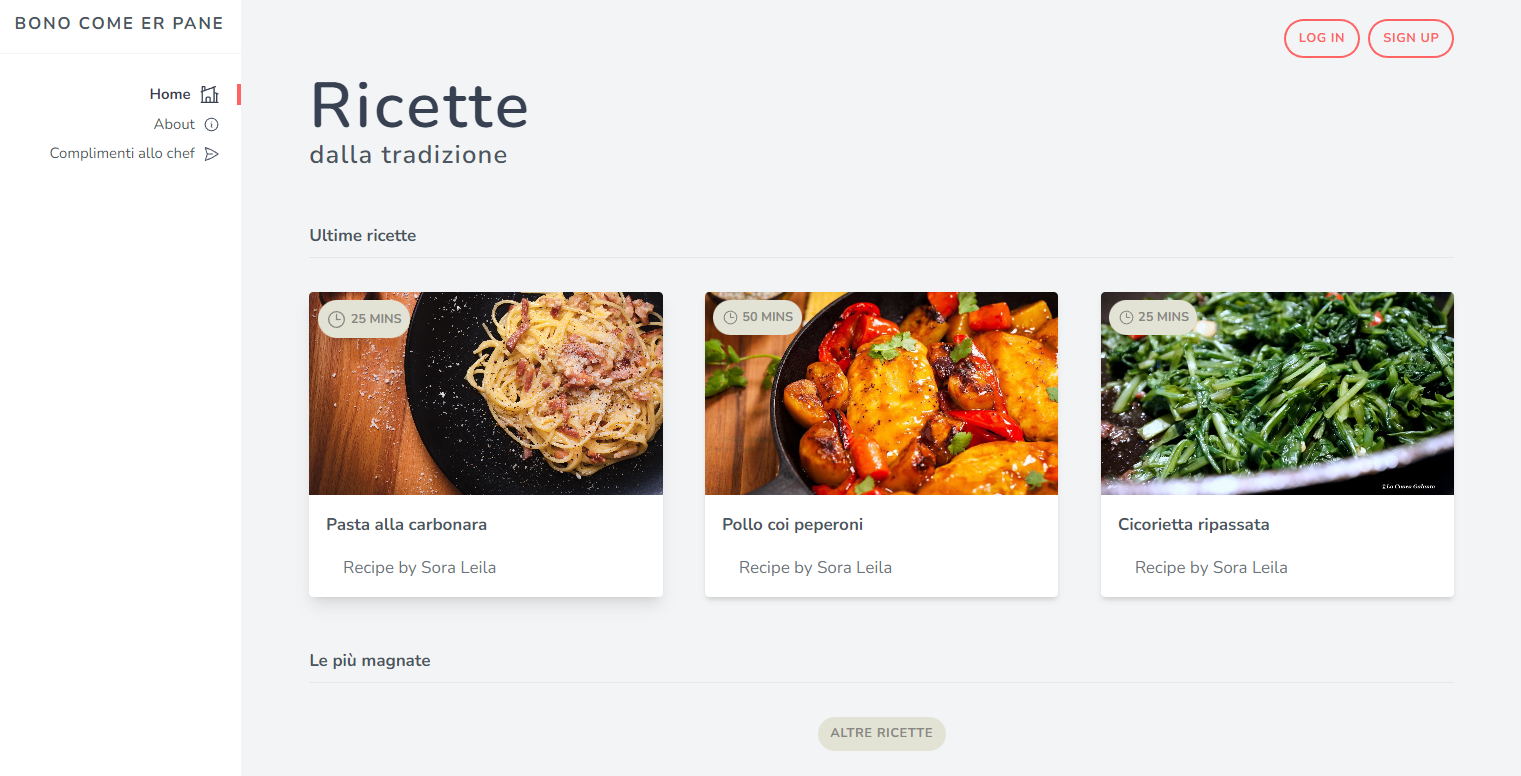Click Recipe by Sora Leila under Pasta alla carbonara
The width and height of the screenshot is (1521, 776).
419,567
